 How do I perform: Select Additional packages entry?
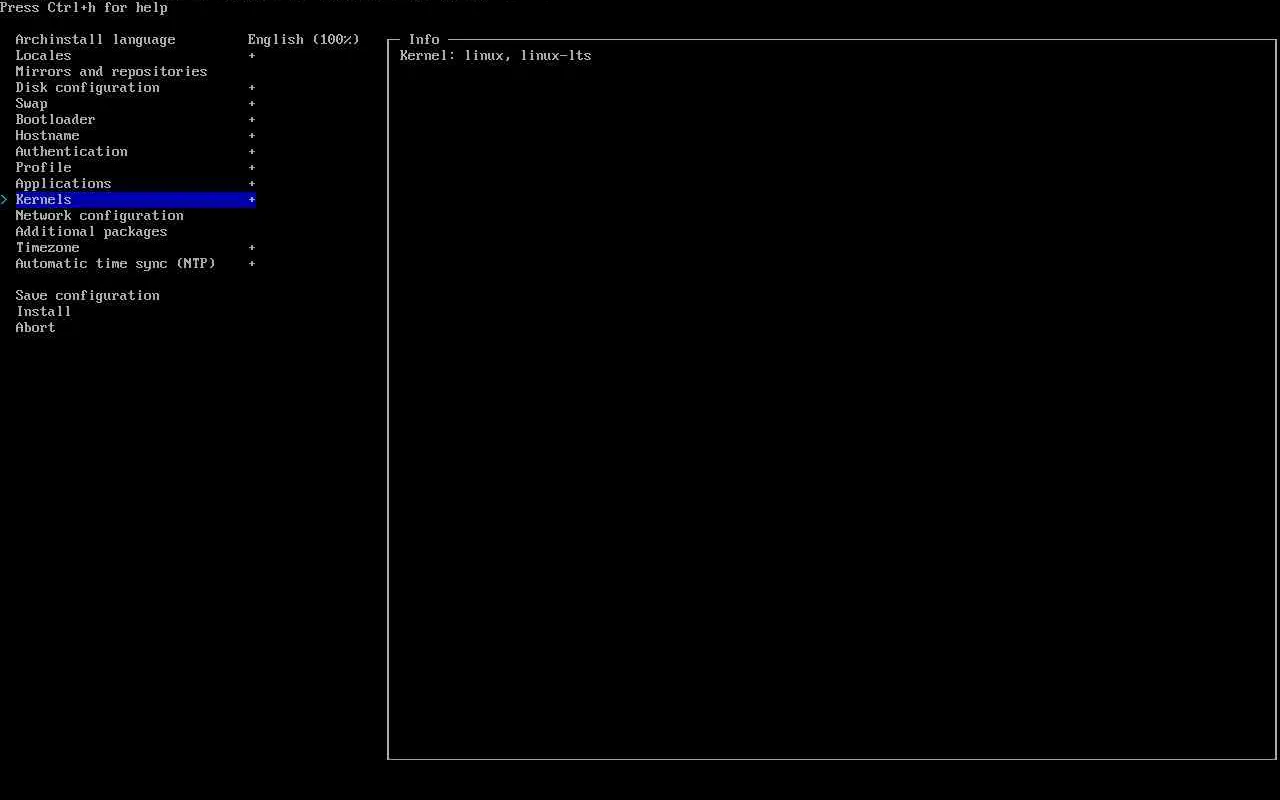(91, 231)
